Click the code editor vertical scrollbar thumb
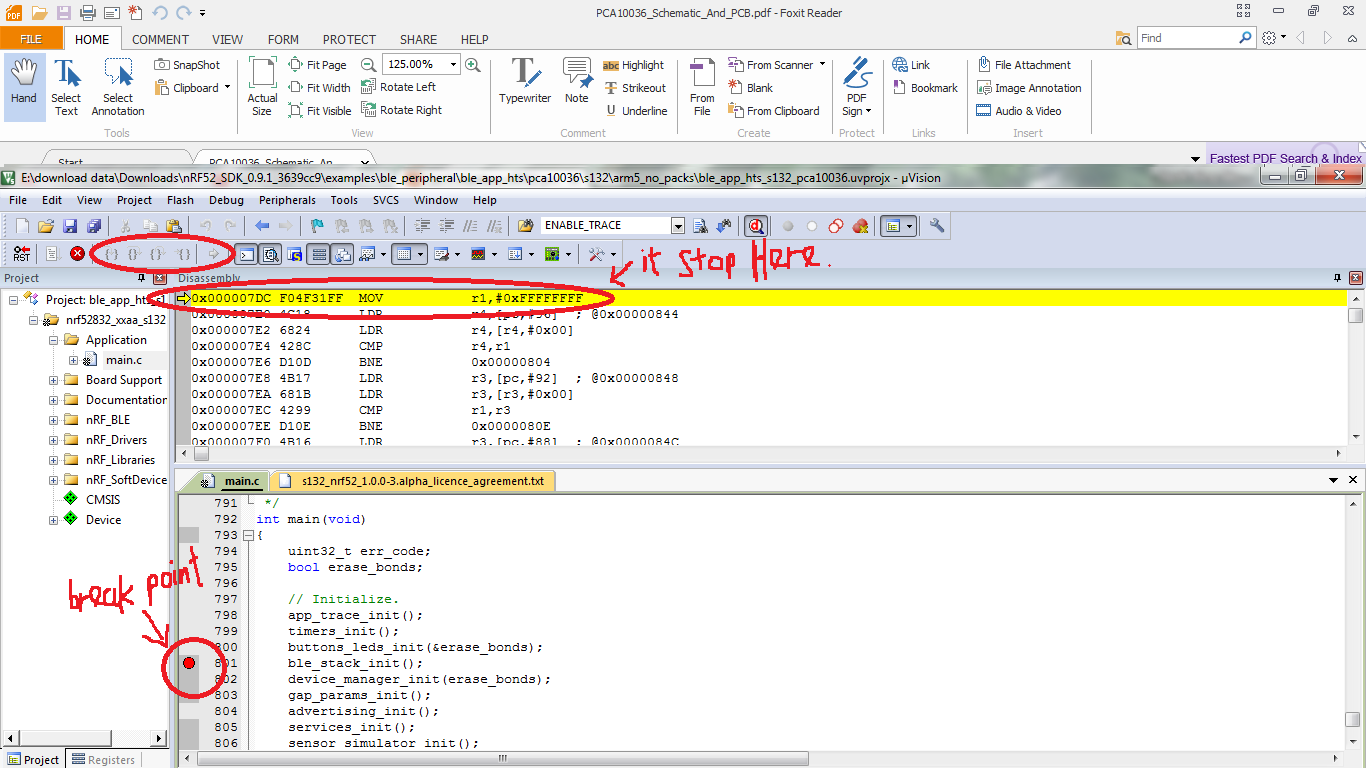Image resolution: width=1366 pixels, height=768 pixels. [1352, 720]
